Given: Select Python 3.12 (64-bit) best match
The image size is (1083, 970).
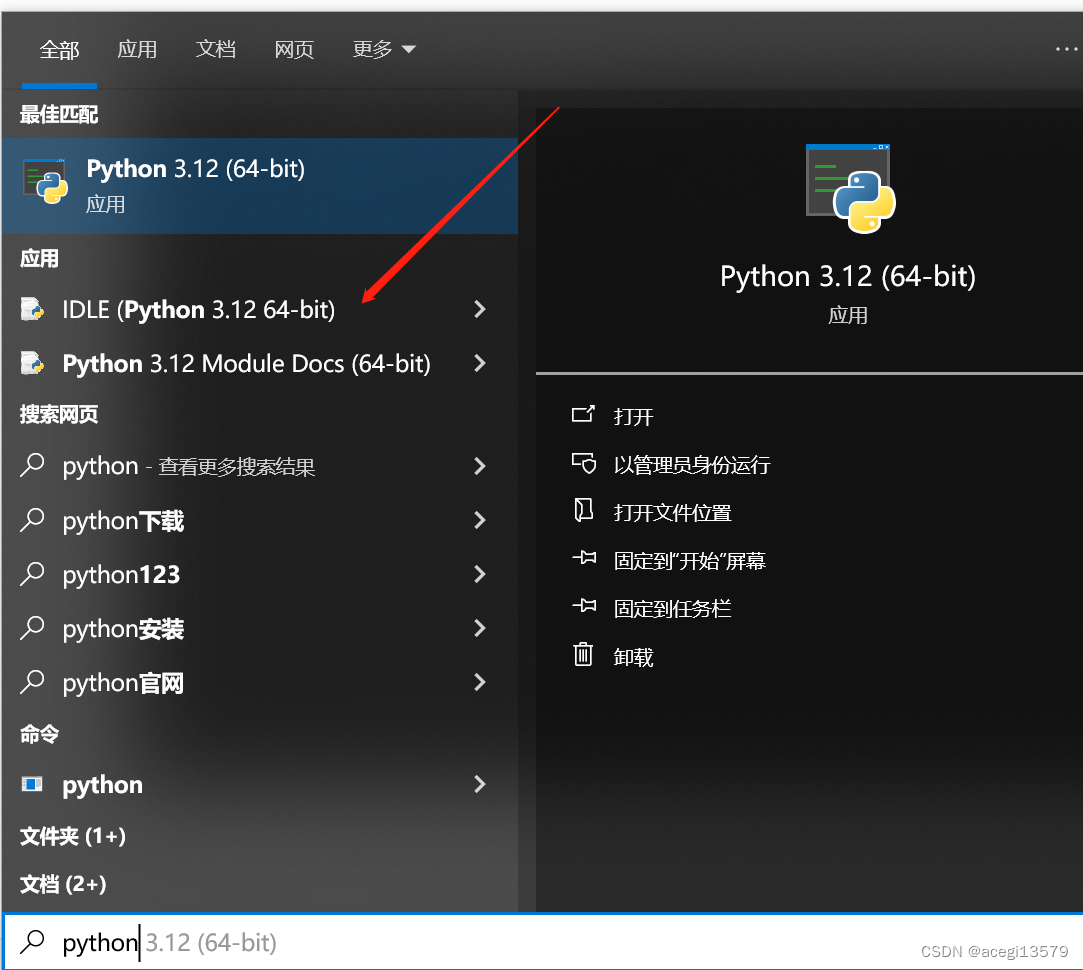Looking at the screenshot, I should tap(260, 186).
